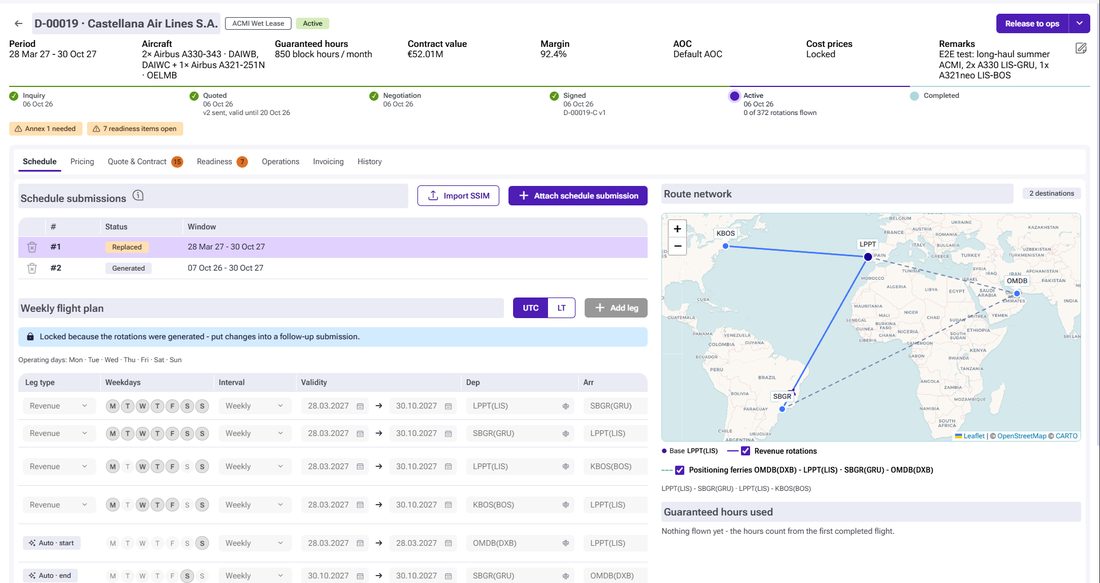
Task: Open the CARTO attribution link
Action: click(1066, 436)
